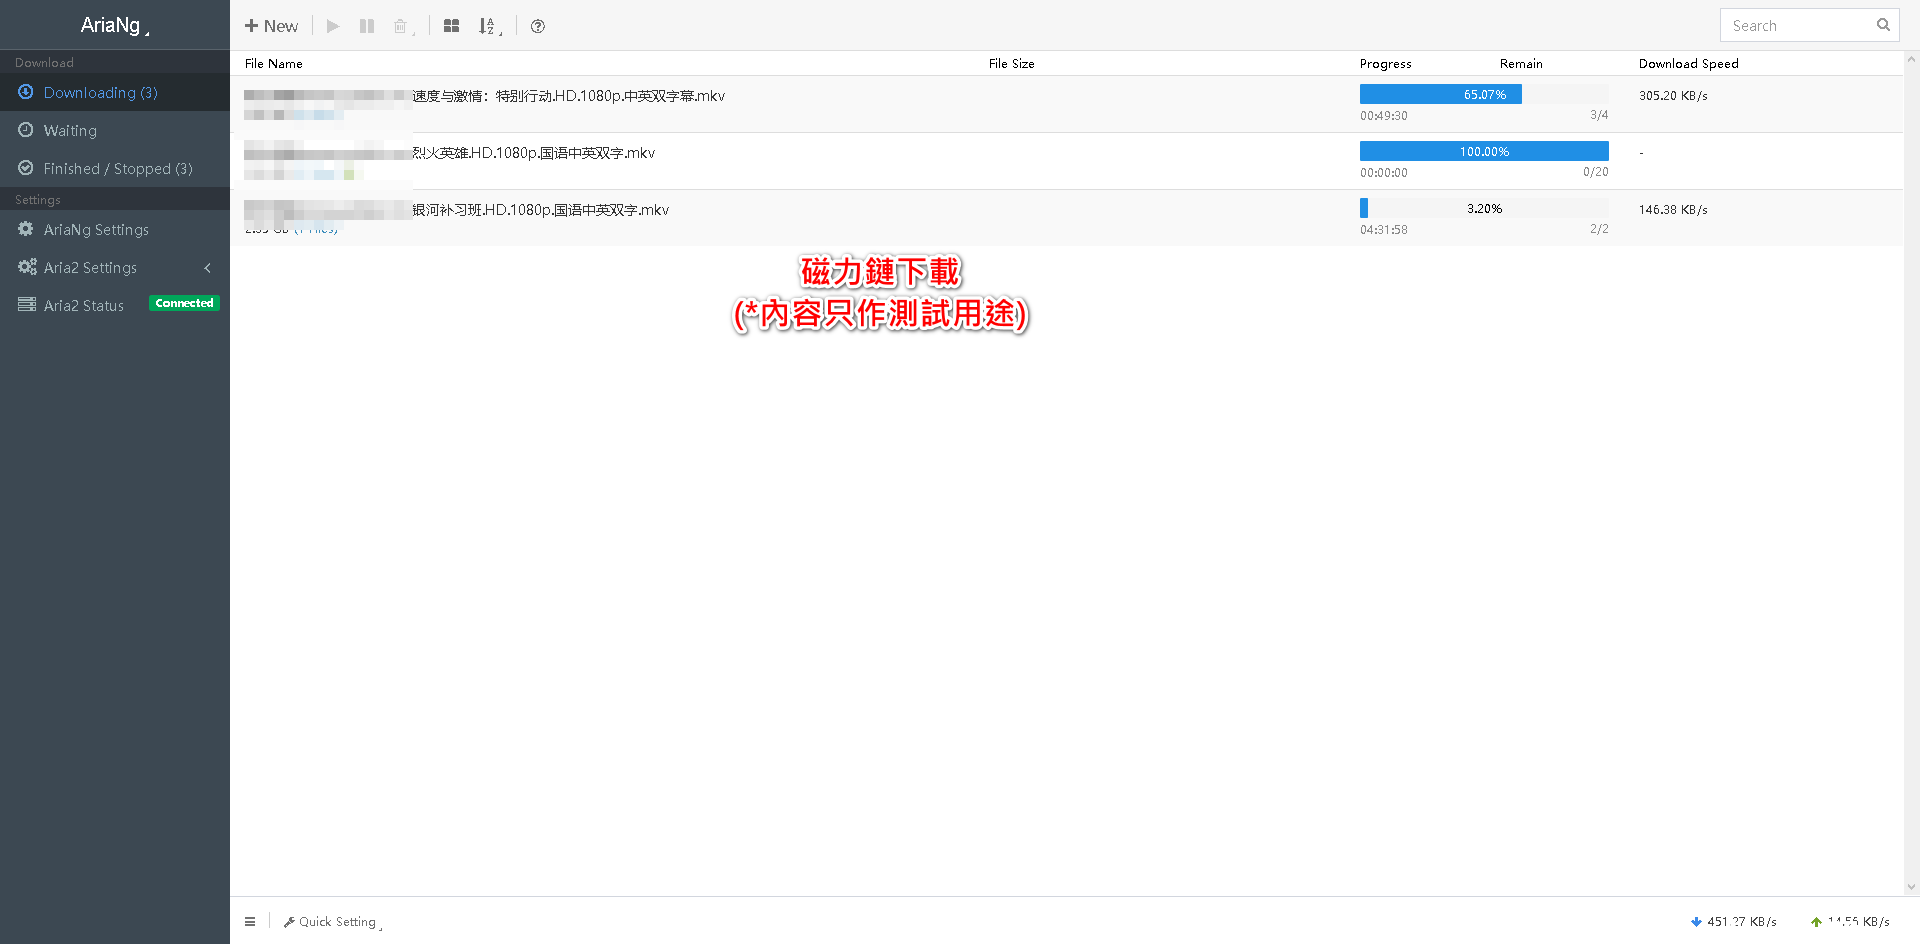Click the New download button
Viewport: 1920px width, 944px height.
[271, 26]
